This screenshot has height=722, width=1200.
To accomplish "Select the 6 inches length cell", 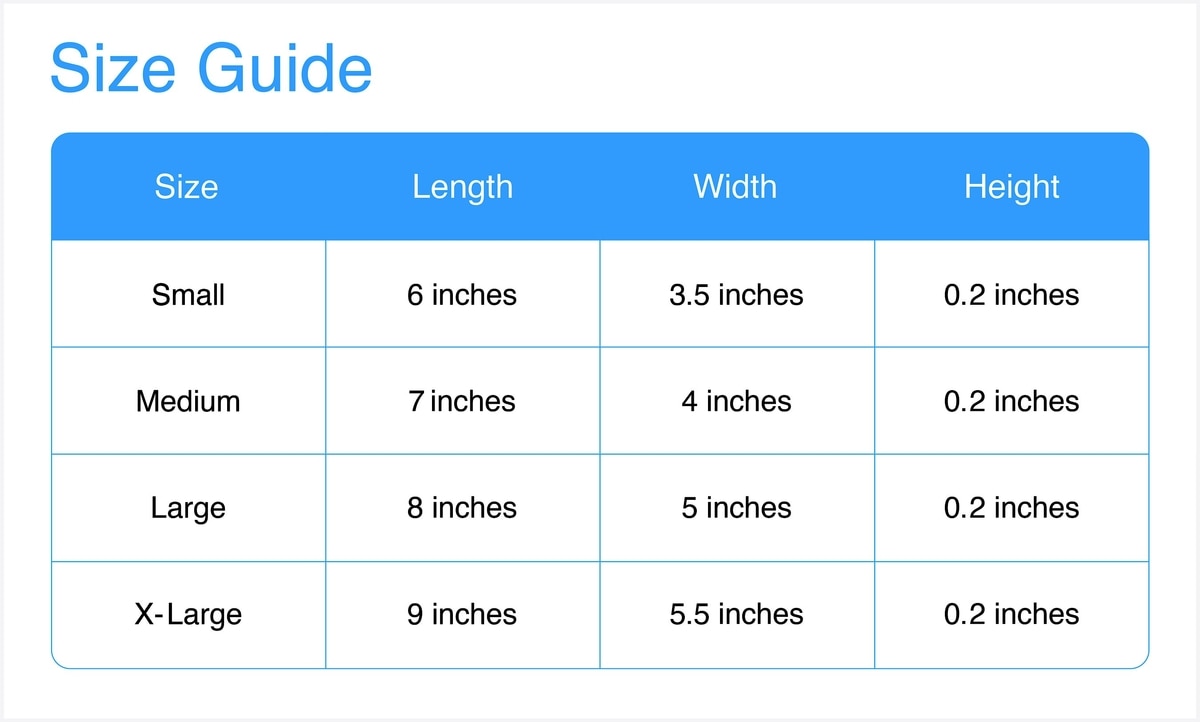I will 462,295.
